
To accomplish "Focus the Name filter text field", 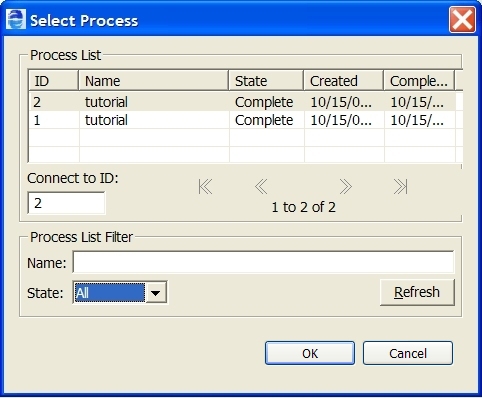I will click(263, 262).
